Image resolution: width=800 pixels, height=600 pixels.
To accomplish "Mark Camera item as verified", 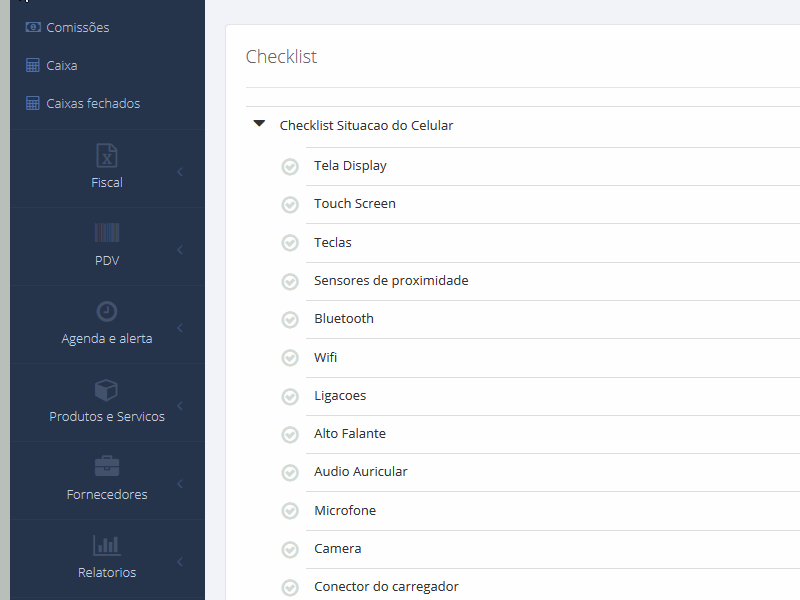I will point(290,549).
